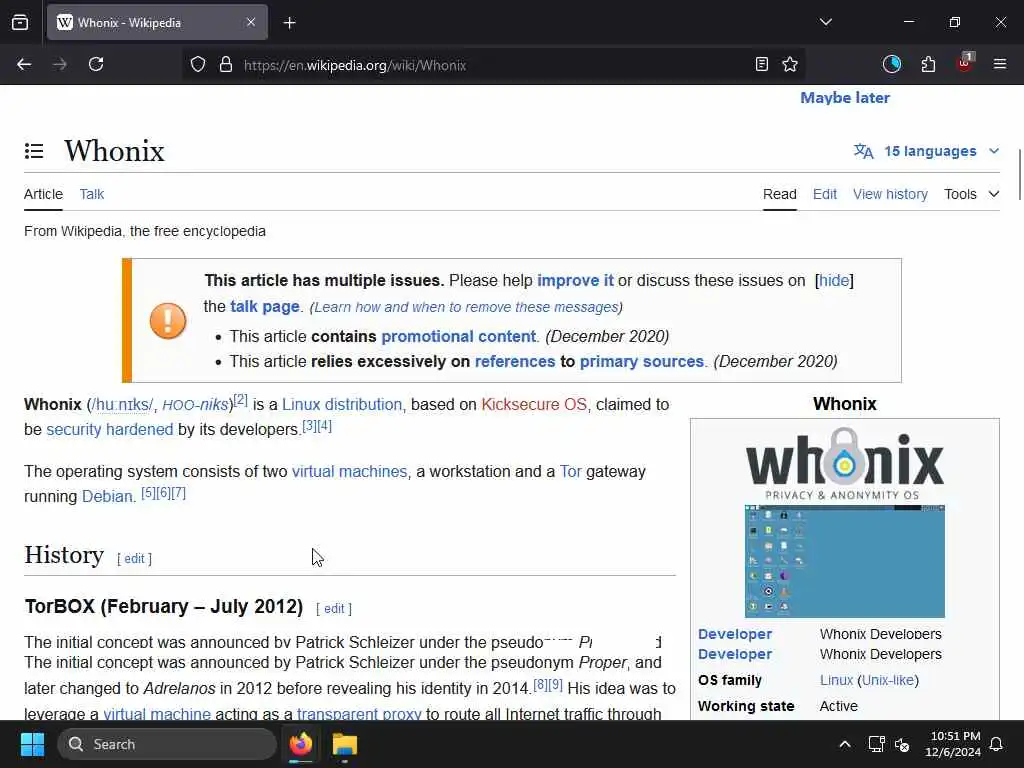The width and height of the screenshot is (1024, 768).
Task: Open muted volume tray icon
Action: point(902,744)
